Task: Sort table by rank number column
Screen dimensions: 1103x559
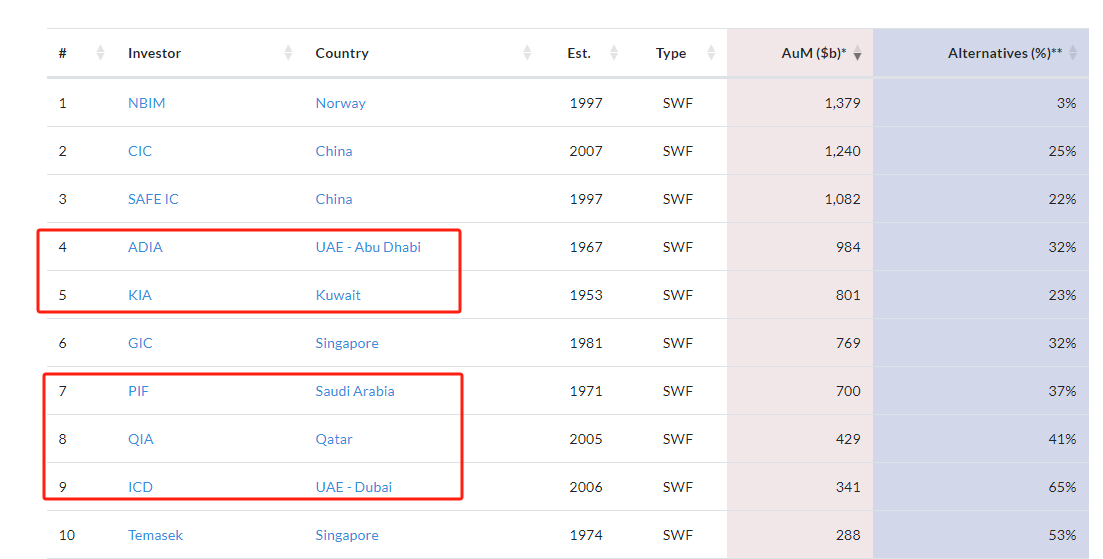Action: [x=100, y=53]
